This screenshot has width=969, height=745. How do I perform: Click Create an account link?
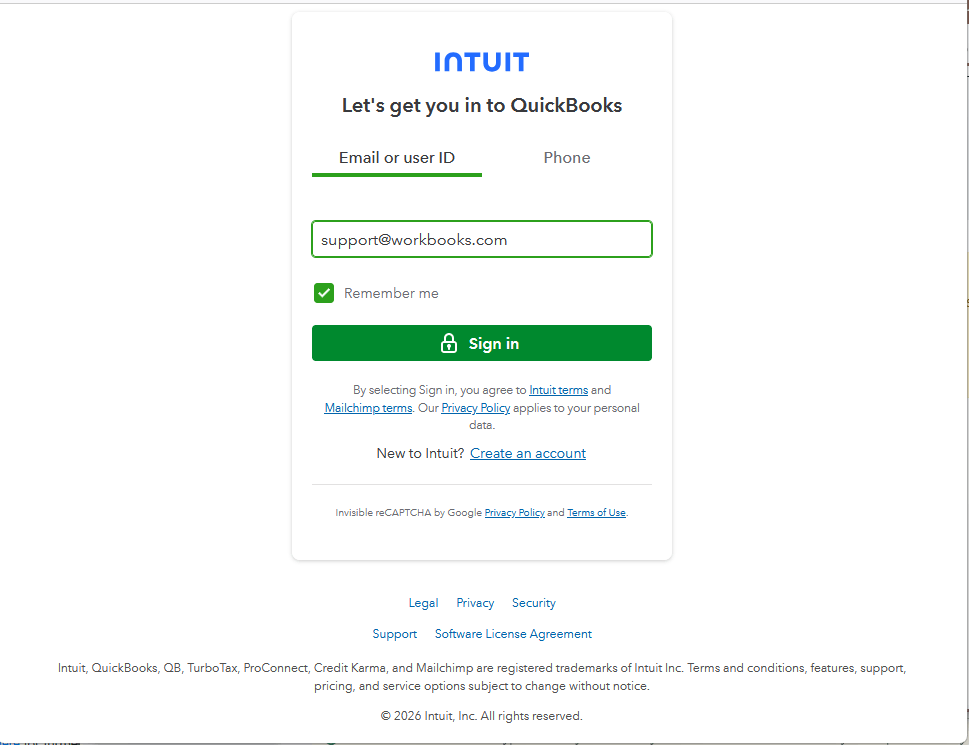528,453
